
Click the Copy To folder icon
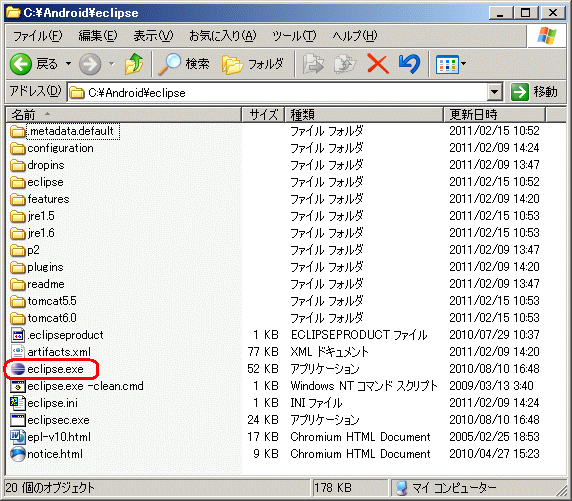(x=345, y=64)
